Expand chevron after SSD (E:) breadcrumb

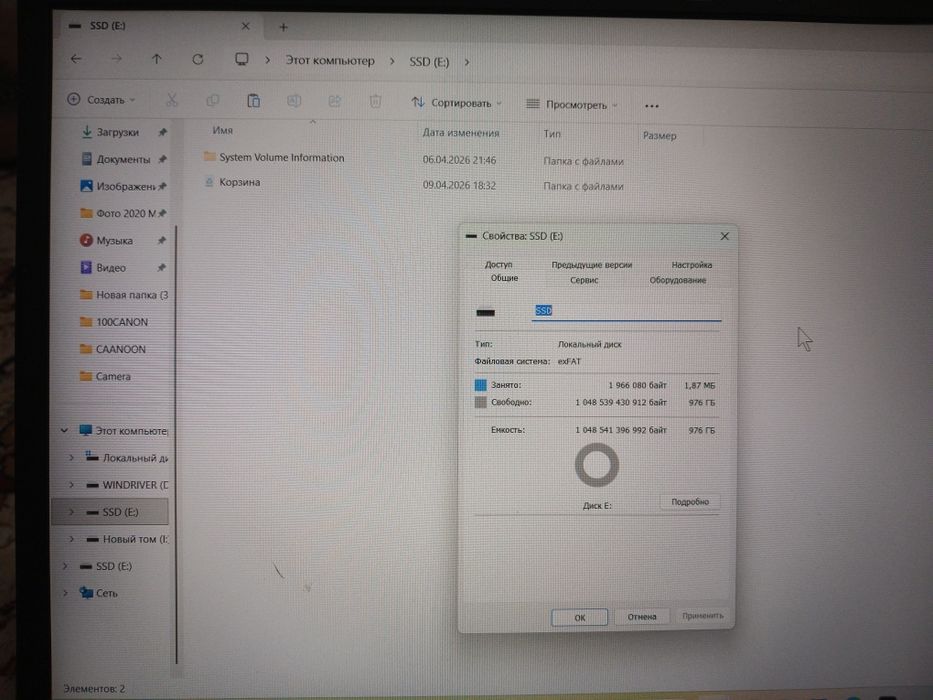point(467,62)
